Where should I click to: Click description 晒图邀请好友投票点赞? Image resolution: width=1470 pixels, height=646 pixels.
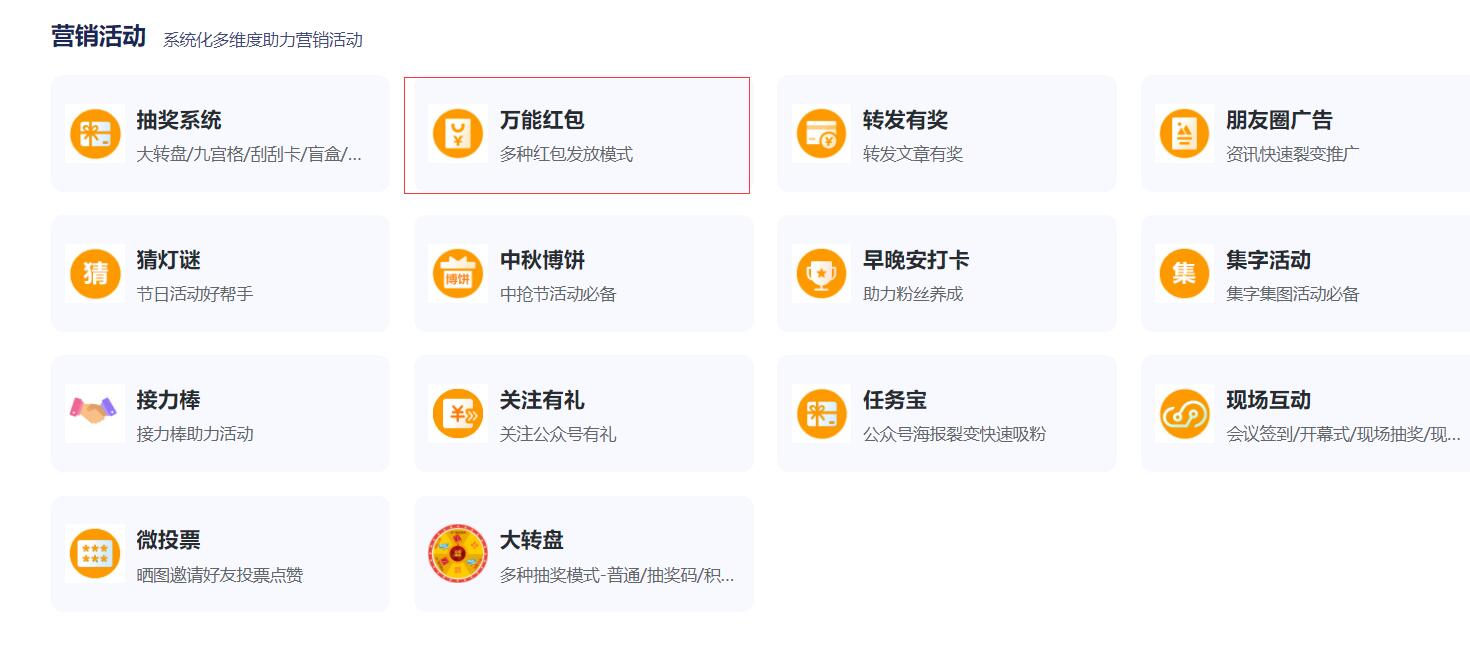(219, 575)
